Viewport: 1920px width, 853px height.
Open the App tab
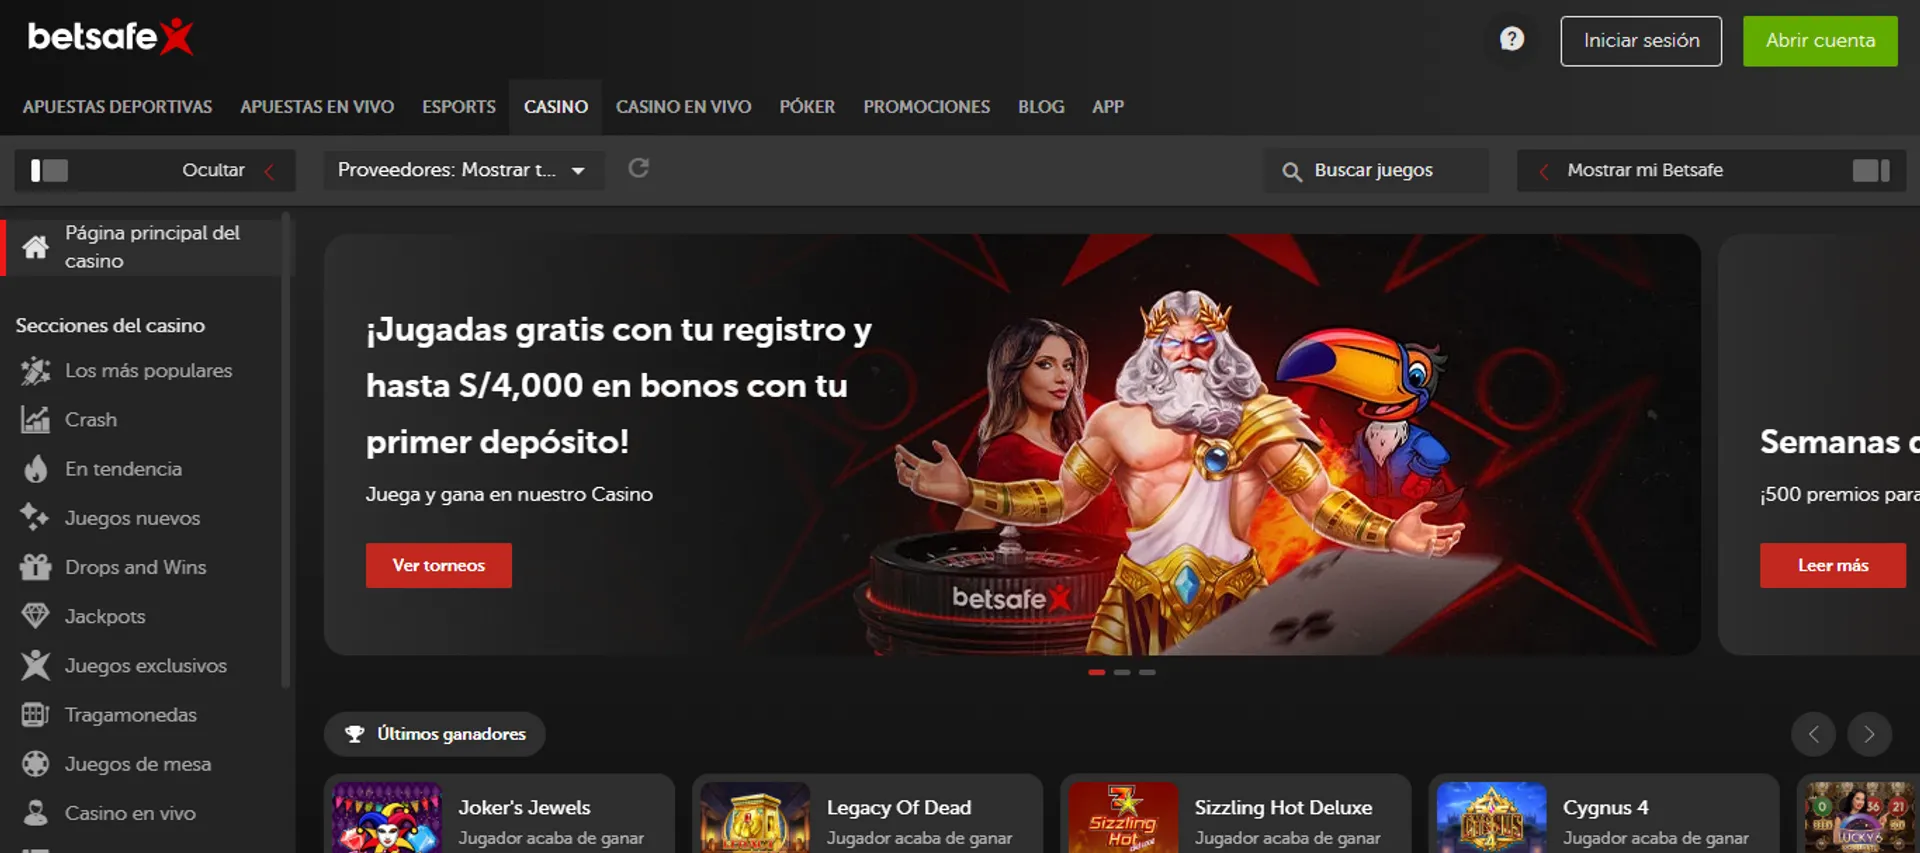(1108, 107)
